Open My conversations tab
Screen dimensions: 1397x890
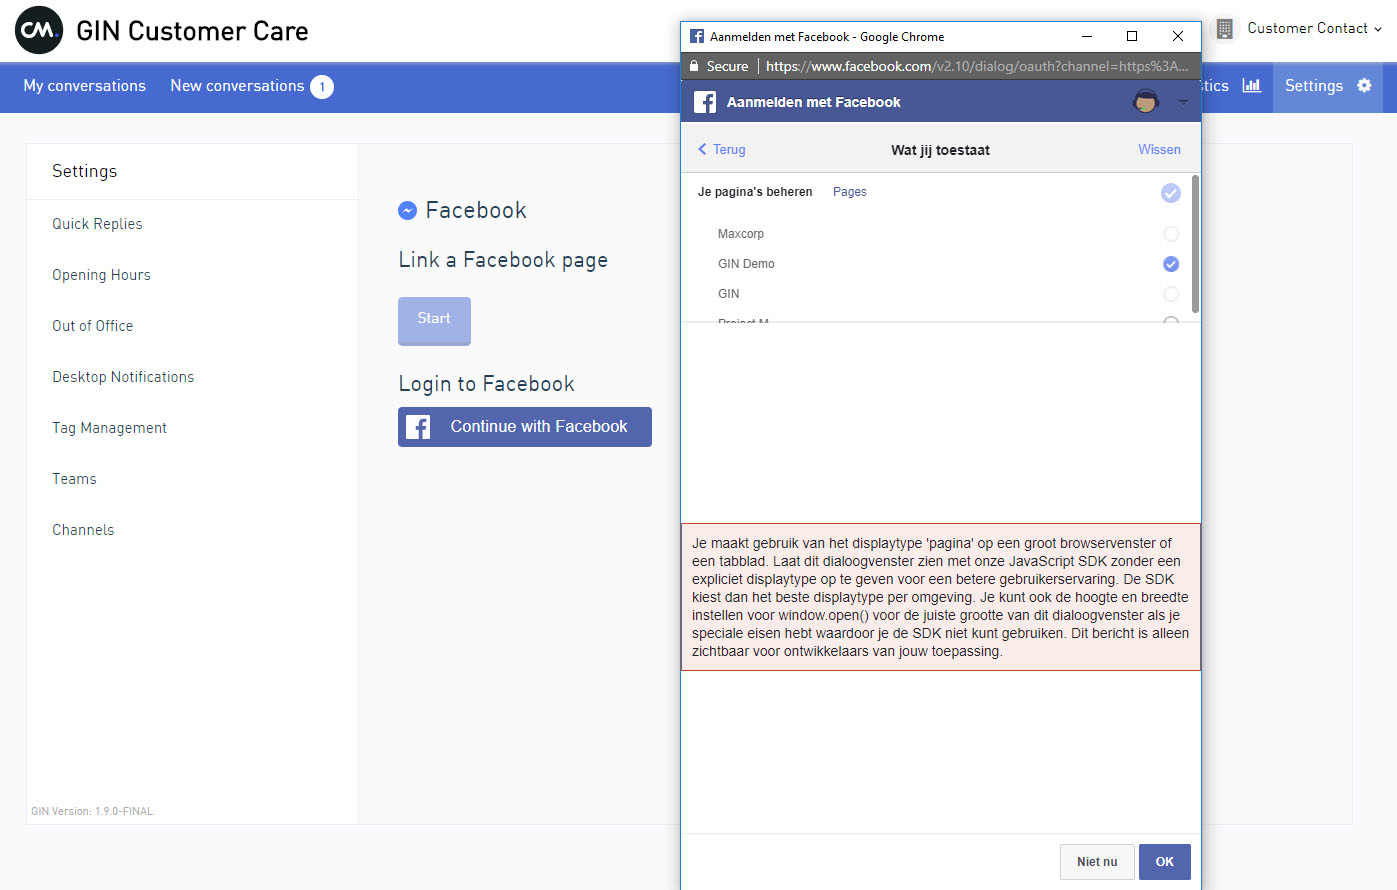pyautogui.click(x=85, y=86)
